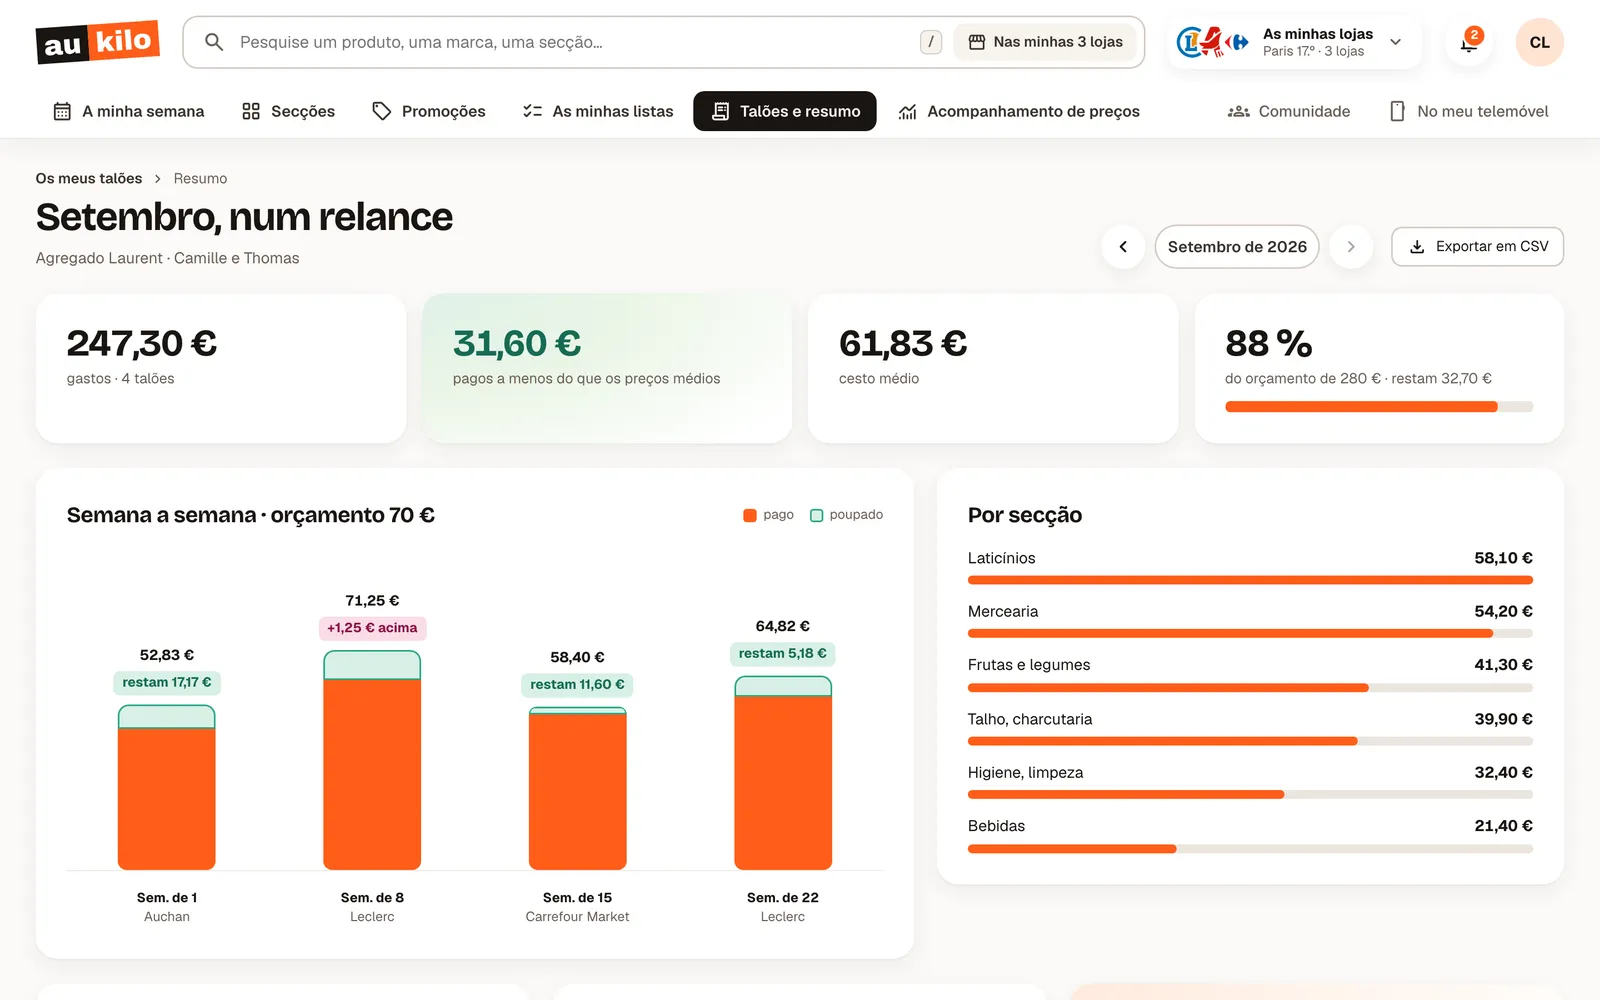
Task: Open the Setembro de 2026 month picker
Action: tap(1237, 247)
